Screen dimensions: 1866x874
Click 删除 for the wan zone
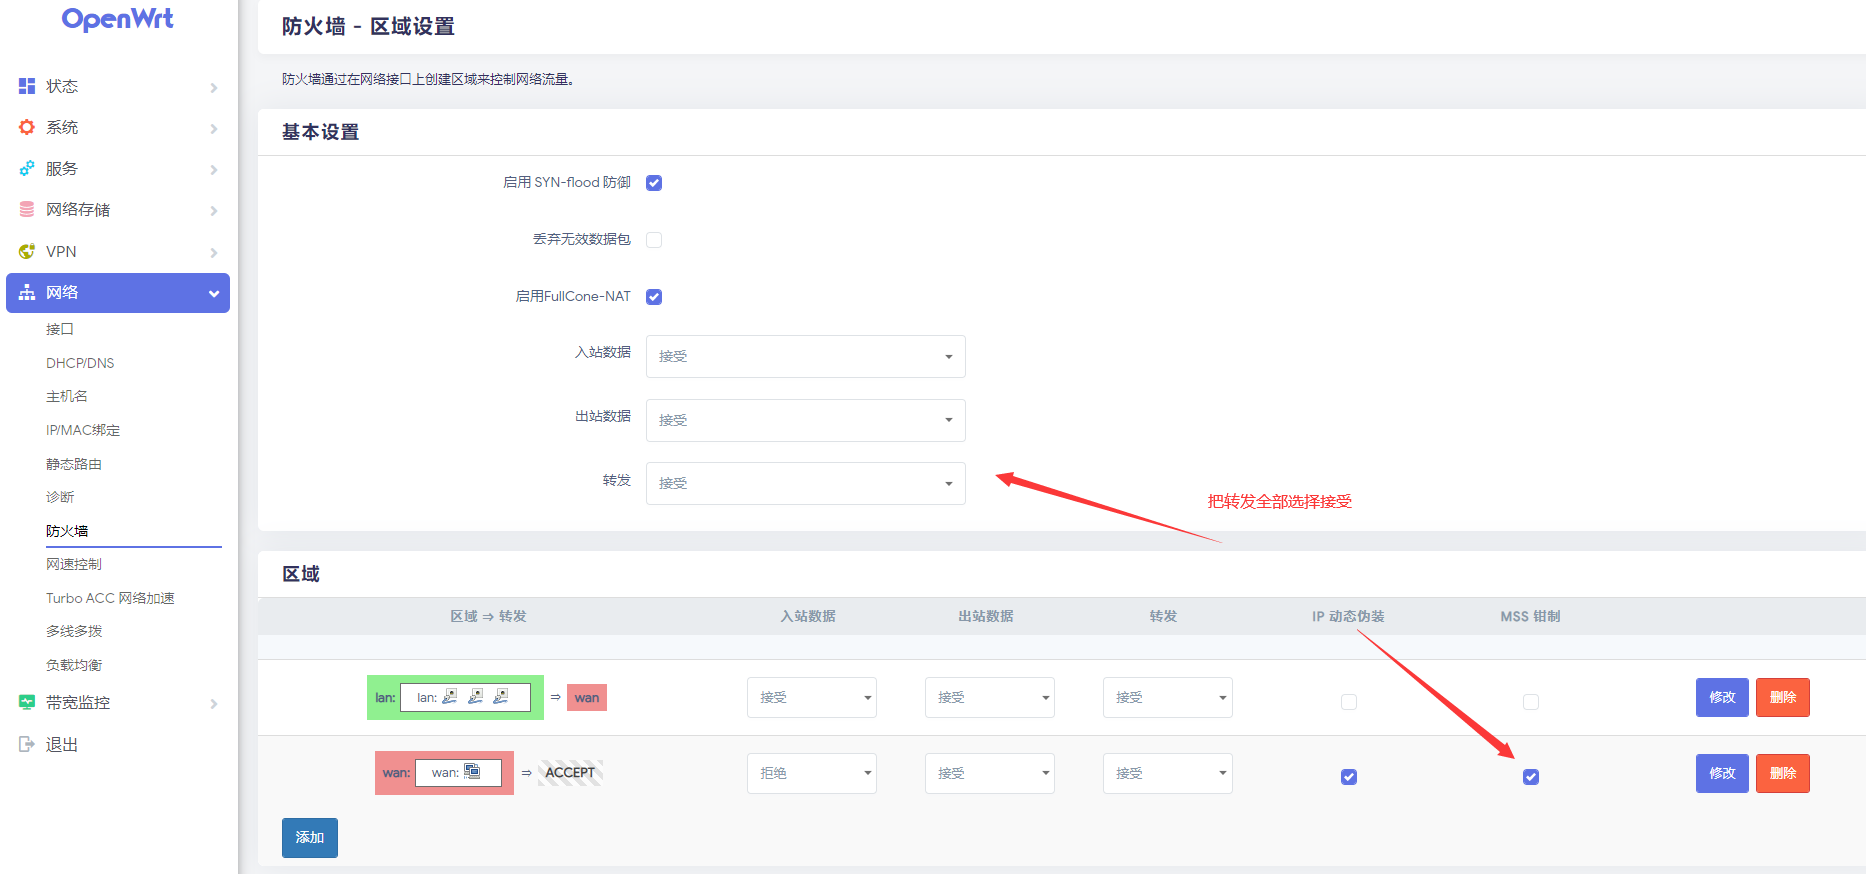click(x=1783, y=773)
